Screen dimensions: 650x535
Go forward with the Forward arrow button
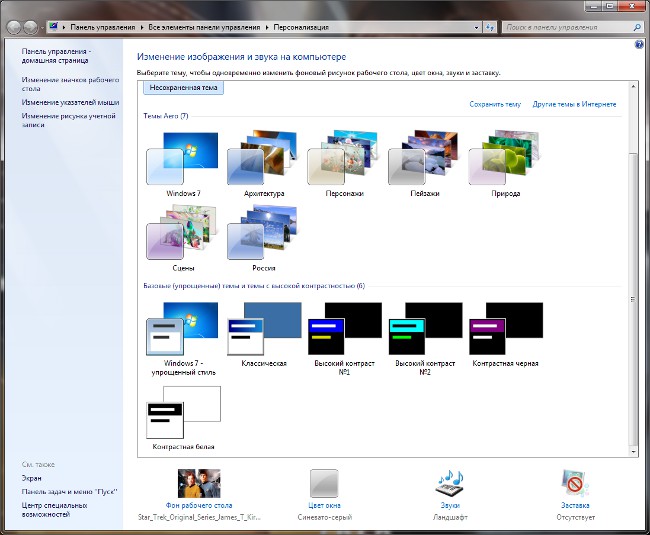click(30, 27)
